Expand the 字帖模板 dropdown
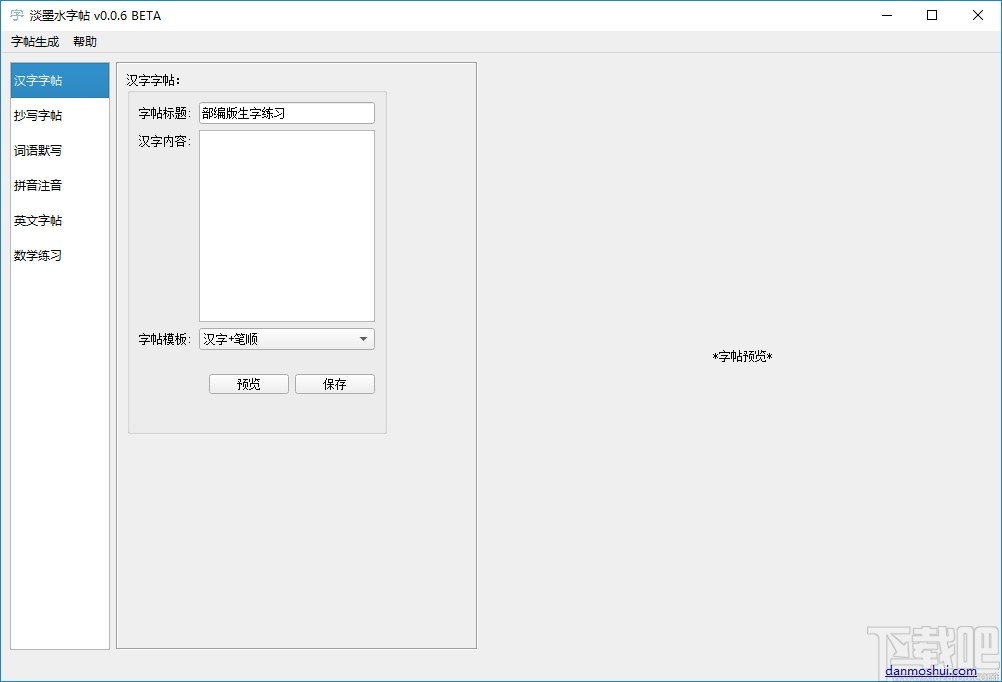This screenshot has height=682, width=1002. 287,339
